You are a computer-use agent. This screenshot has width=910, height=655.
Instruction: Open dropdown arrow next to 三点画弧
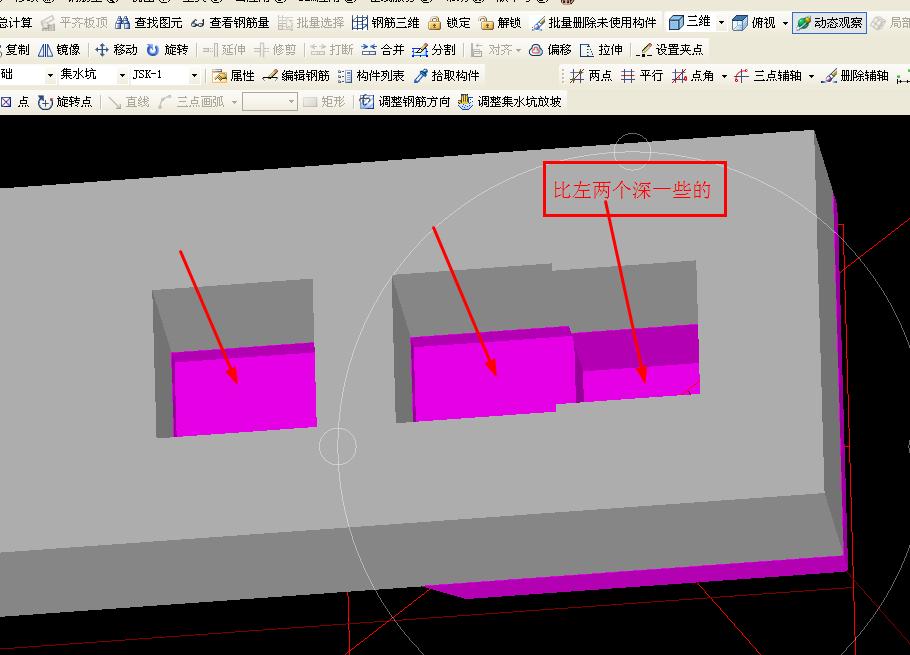click(234, 103)
